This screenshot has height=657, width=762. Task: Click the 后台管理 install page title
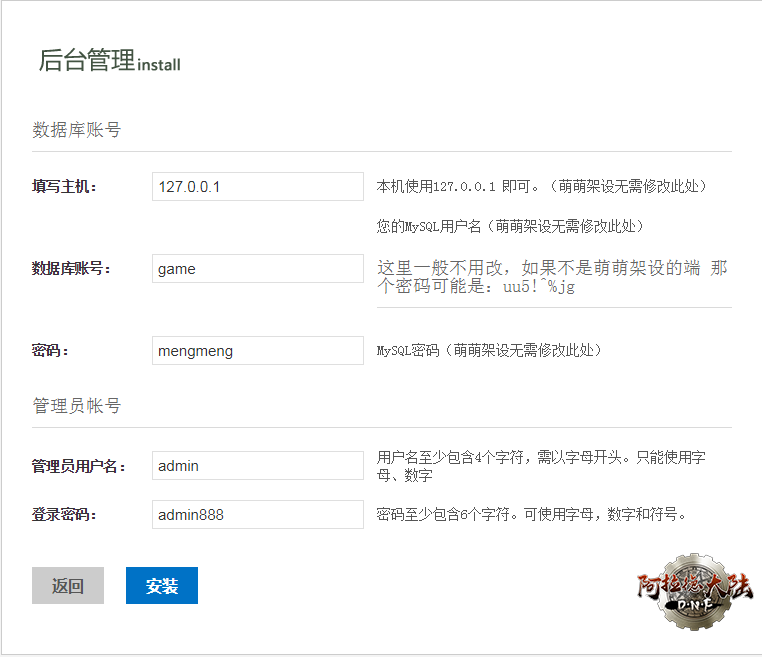[x=109, y=61]
